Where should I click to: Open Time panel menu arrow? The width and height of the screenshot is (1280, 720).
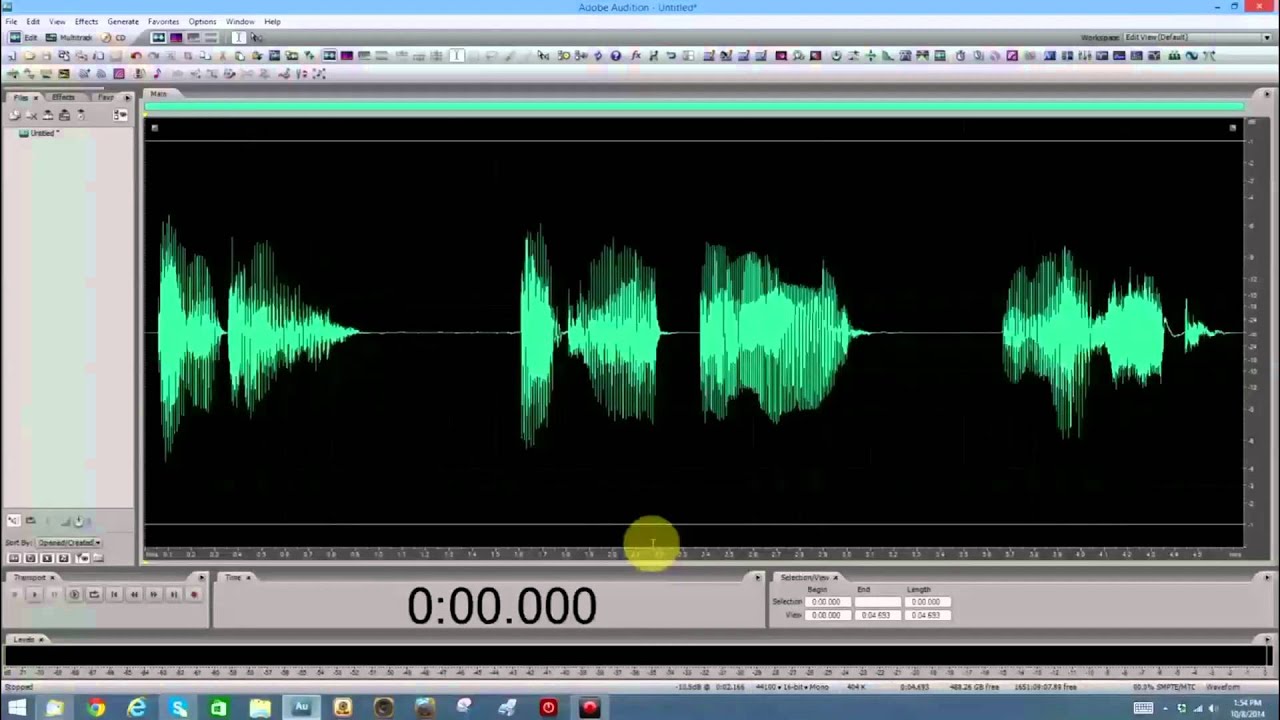click(x=757, y=577)
